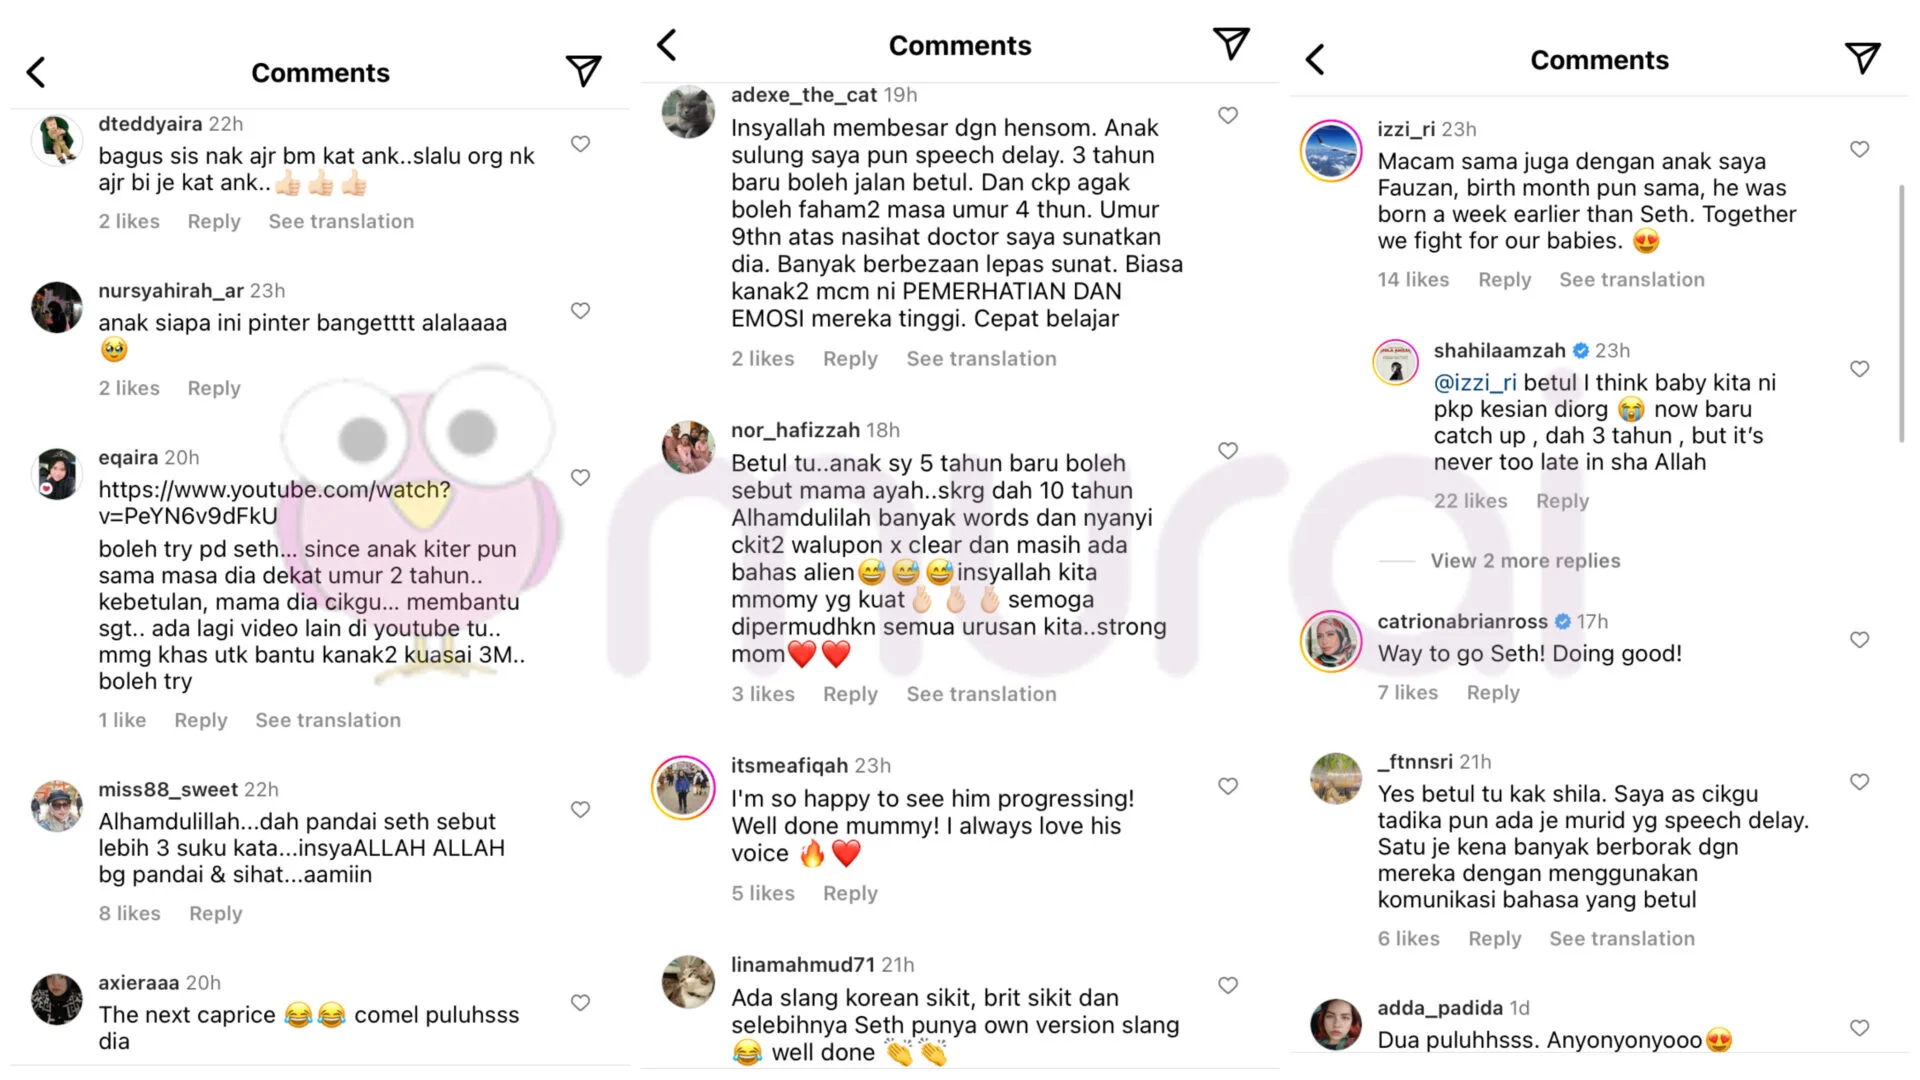See translation of adexe_the_cat's comment
Screen dimensions: 1920x1080
coord(981,359)
